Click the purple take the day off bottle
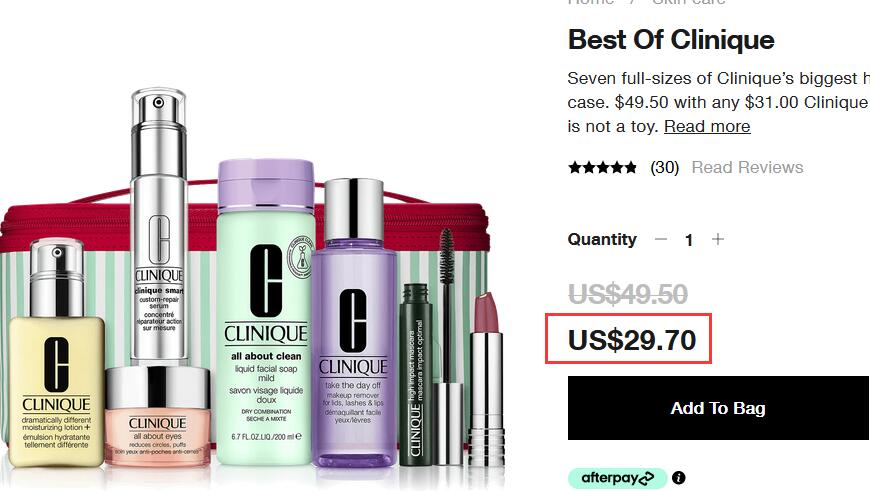Screen dimensions: 870x491 [x=353, y=323]
